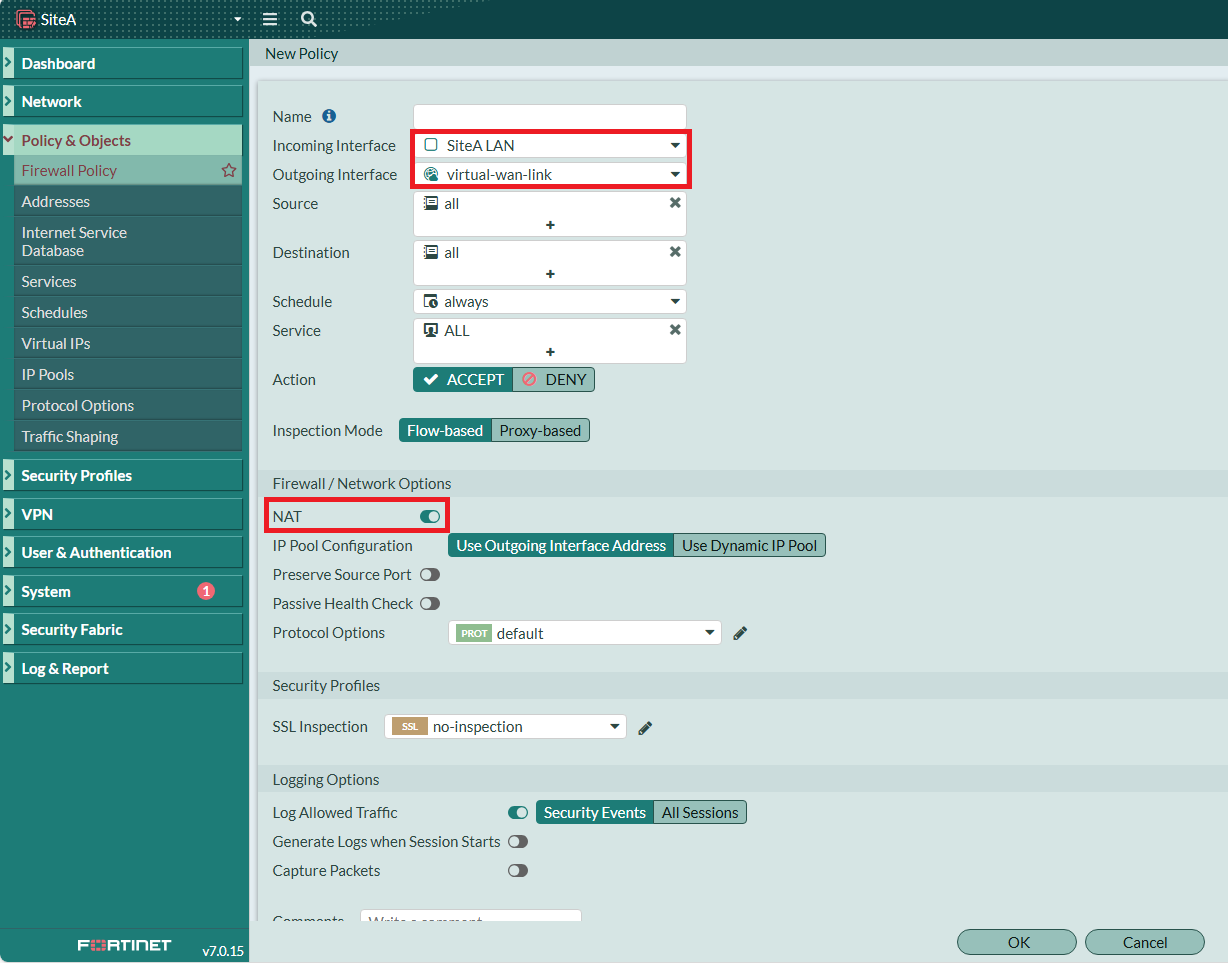Viewport: 1228px width, 963px height.
Task: Add a destination with the plus icon
Action: coord(550,274)
